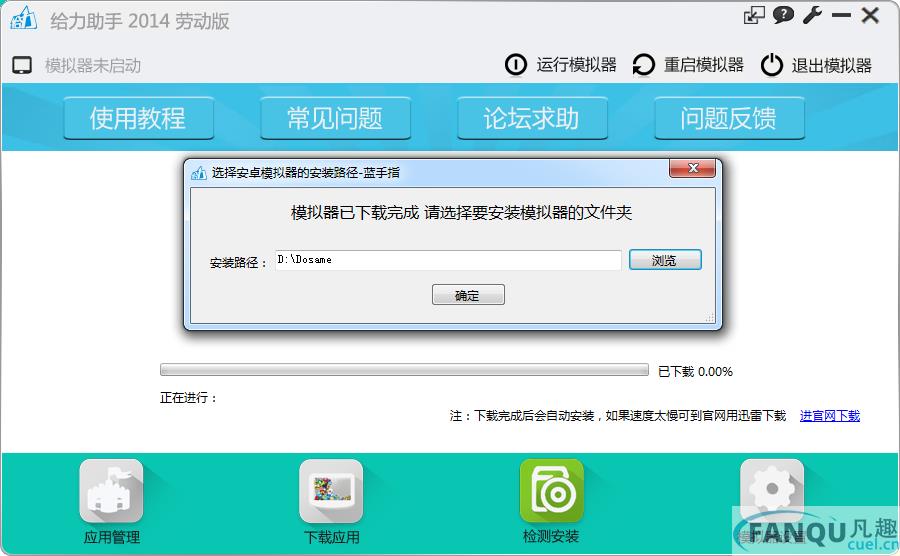The height and width of the screenshot is (556, 900).
Task: Click the 检测安装 label
Action: tap(551, 536)
